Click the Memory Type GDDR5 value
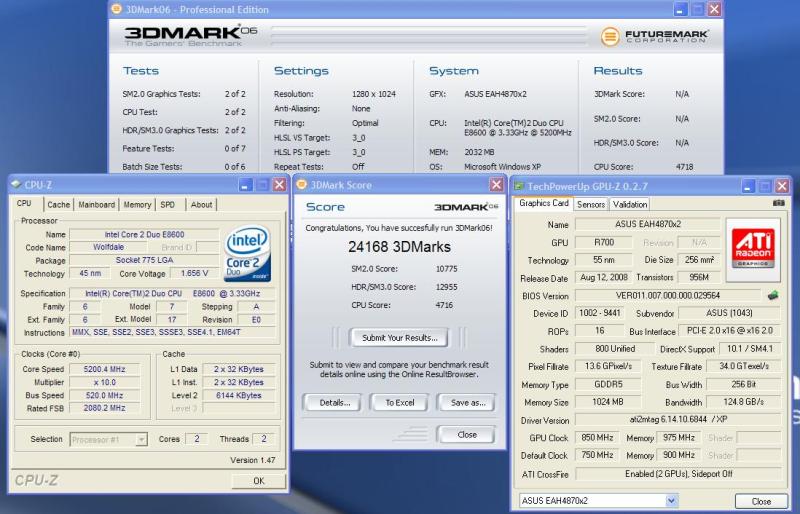This screenshot has width=800, height=514. [608, 384]
